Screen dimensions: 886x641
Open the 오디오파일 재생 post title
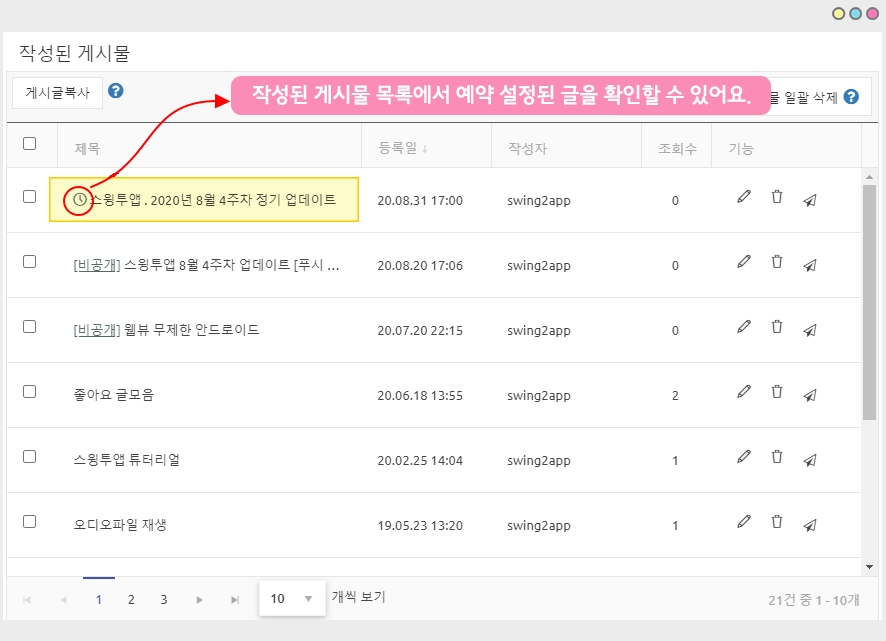(x=120, y=524)
